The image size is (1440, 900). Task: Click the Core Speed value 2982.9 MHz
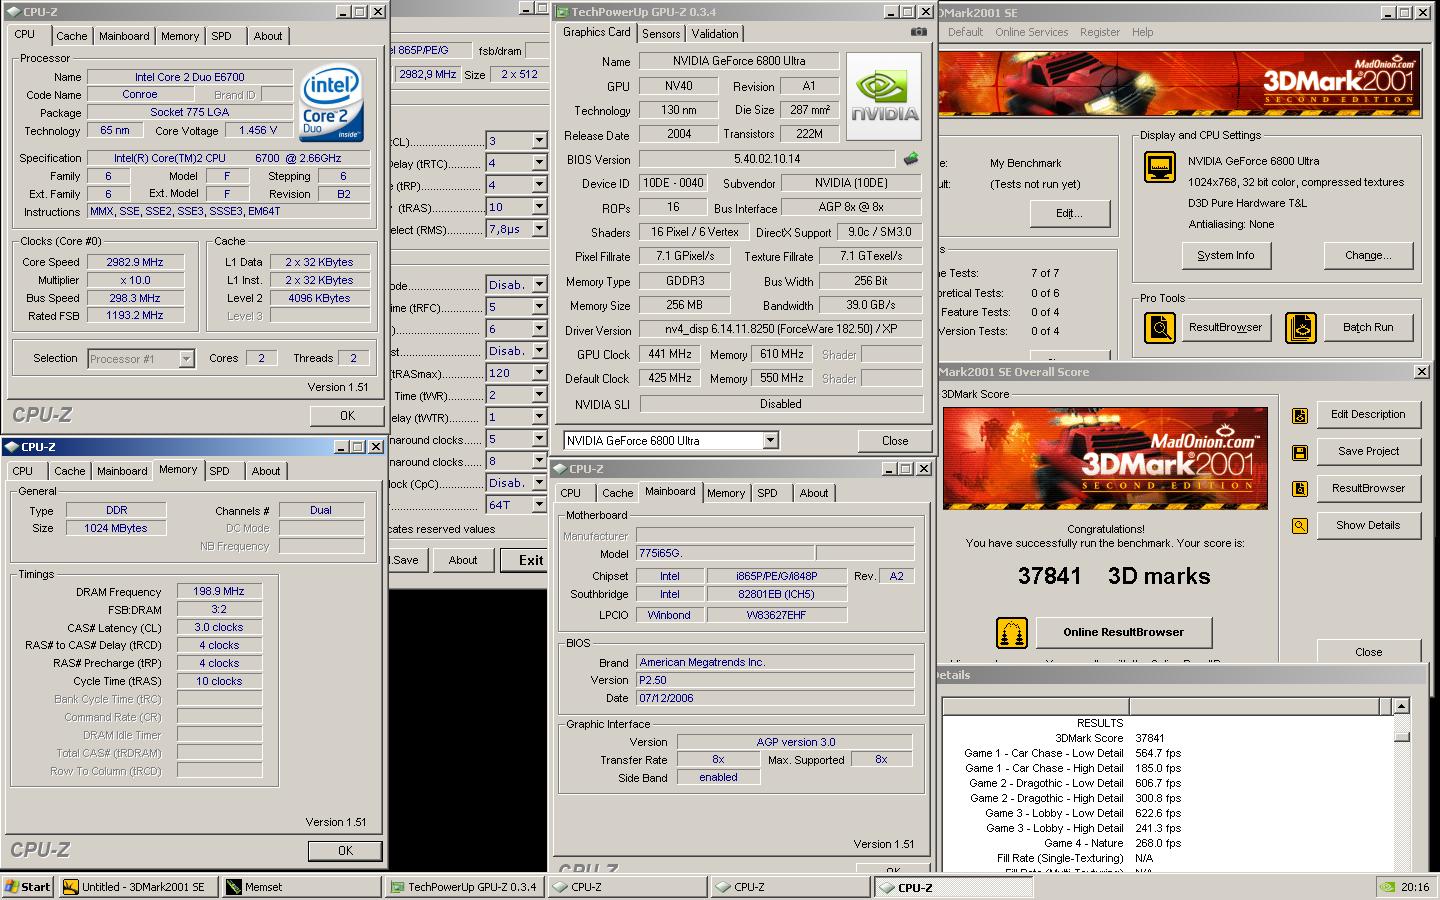[x=135, y=262]
